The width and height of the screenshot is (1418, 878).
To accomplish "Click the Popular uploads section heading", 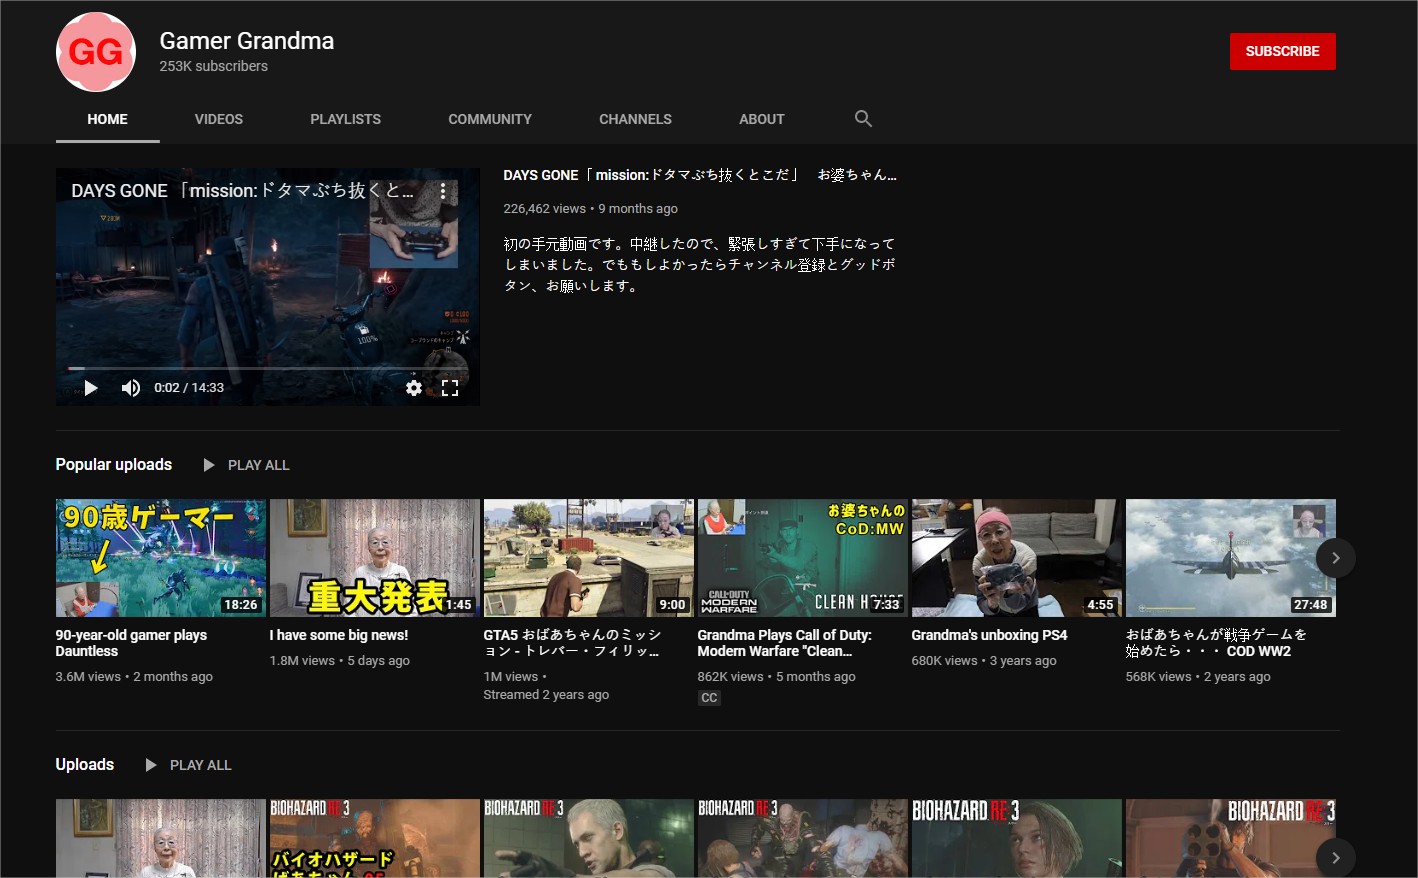I will pyautogui.click(x=114, y=464).
